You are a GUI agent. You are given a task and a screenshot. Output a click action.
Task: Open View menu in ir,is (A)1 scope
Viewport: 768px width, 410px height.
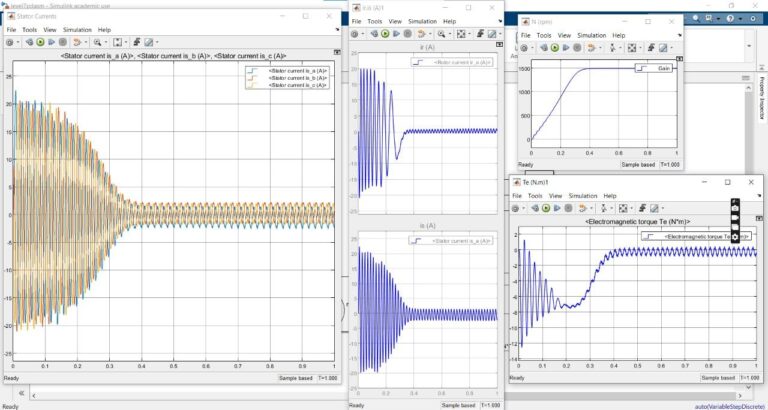[x=395, y=22]
